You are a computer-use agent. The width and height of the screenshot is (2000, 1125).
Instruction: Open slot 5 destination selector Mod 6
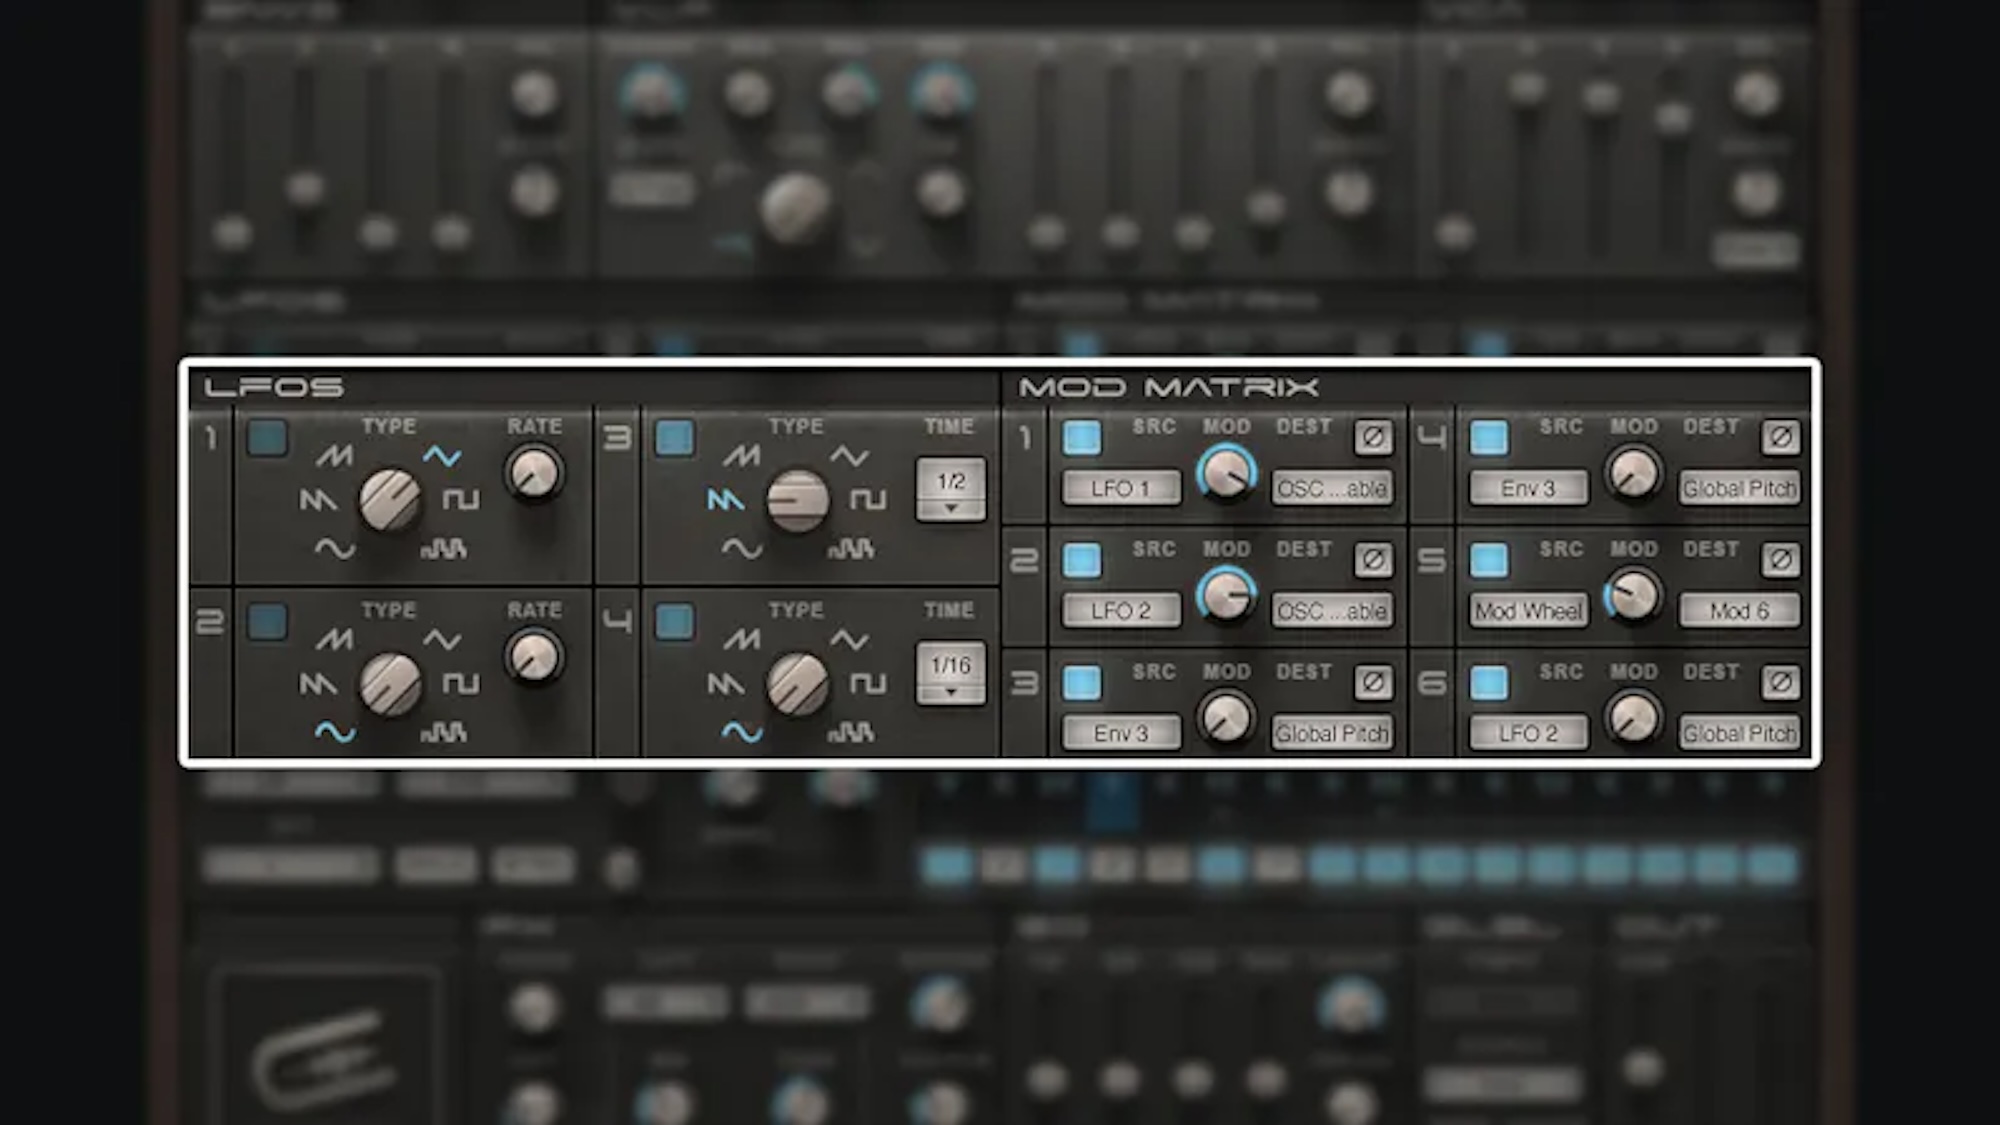[1739, 611]
